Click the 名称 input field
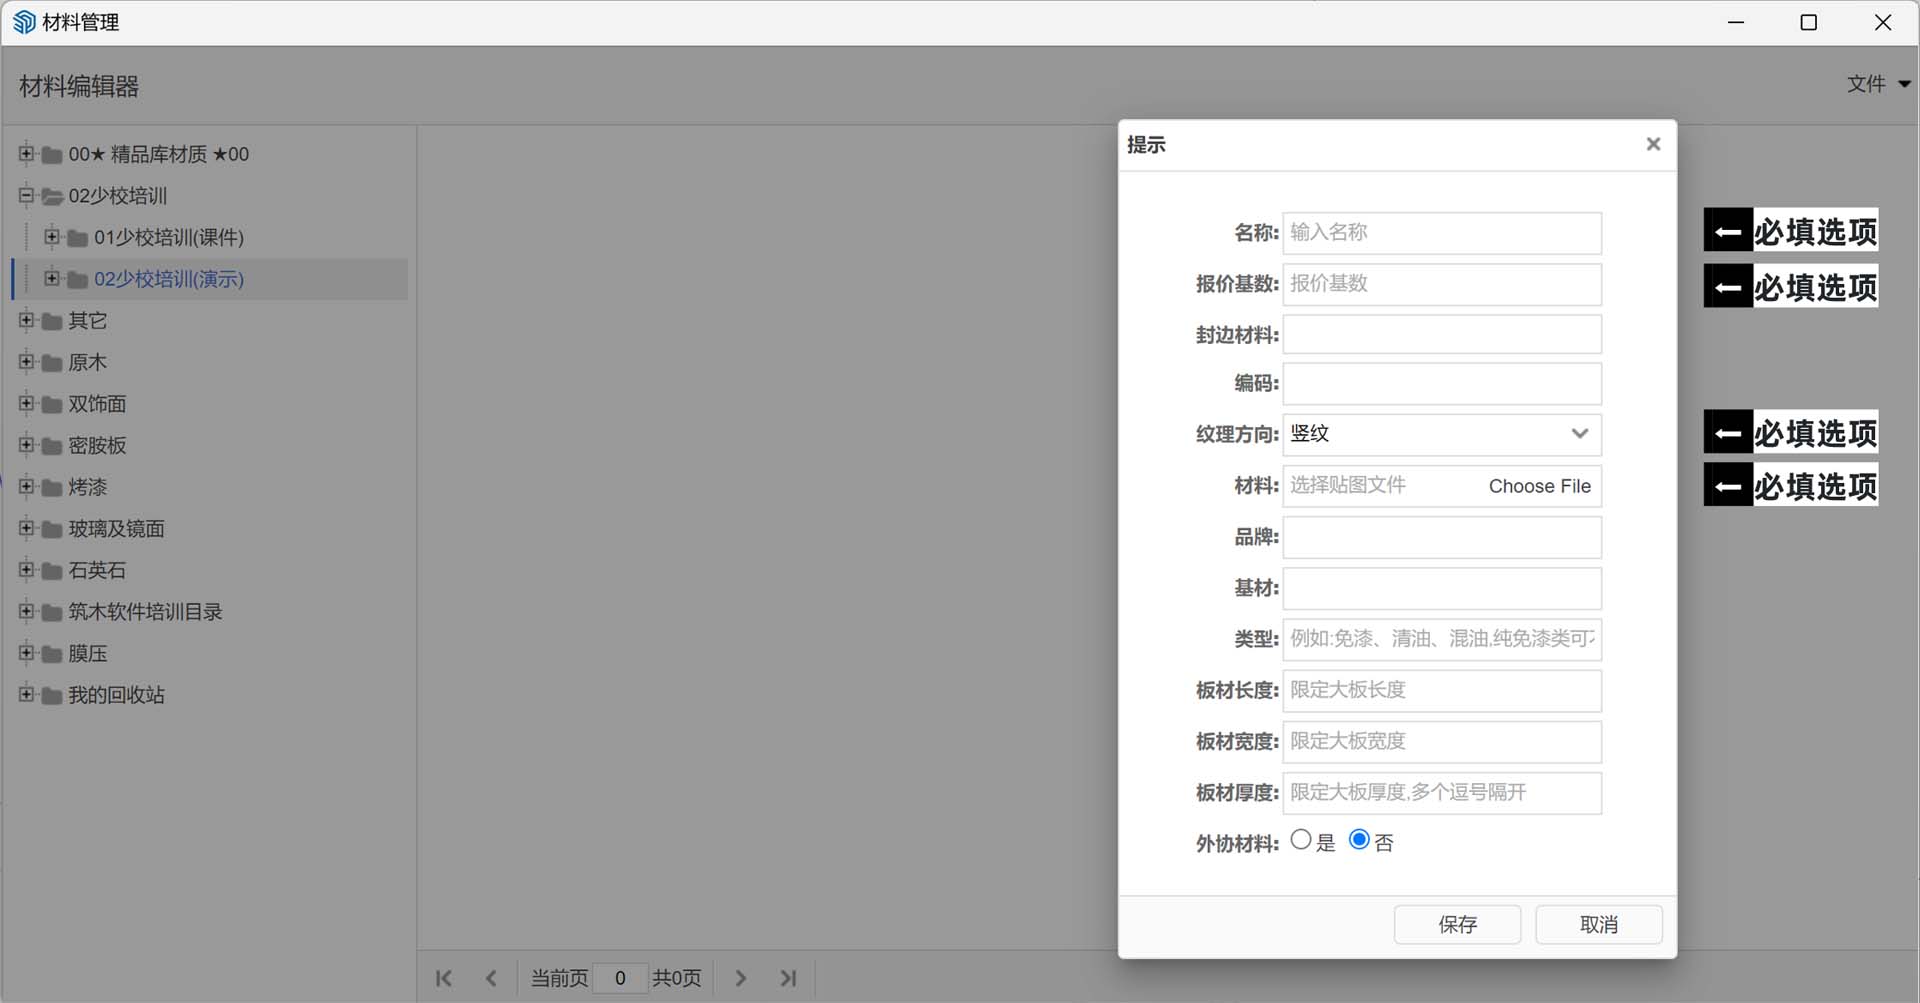 [1441, 232]
